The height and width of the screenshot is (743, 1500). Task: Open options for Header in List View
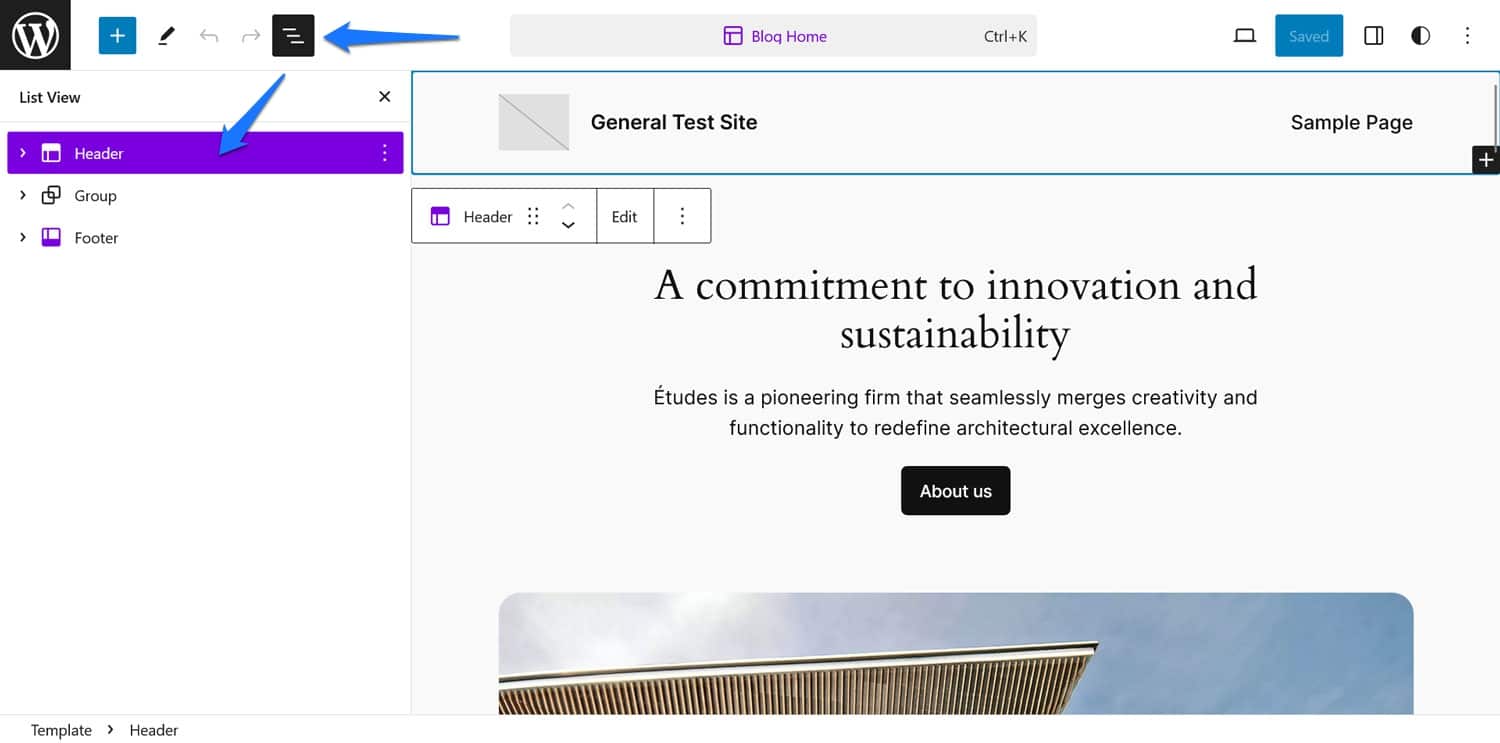tap(384, 153)
